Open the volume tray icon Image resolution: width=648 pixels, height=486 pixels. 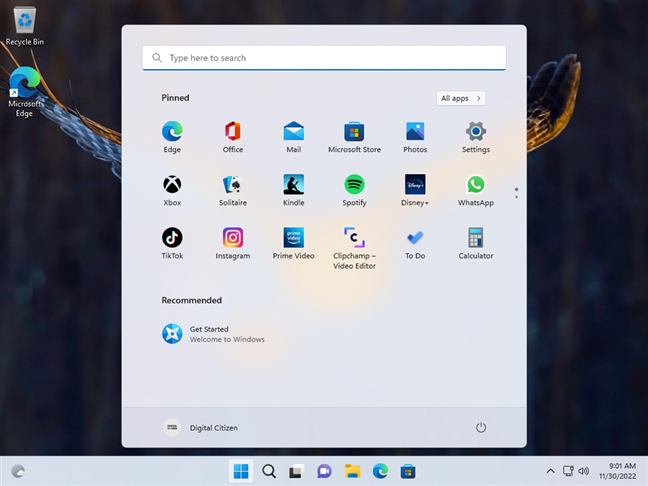click(584, 471)
